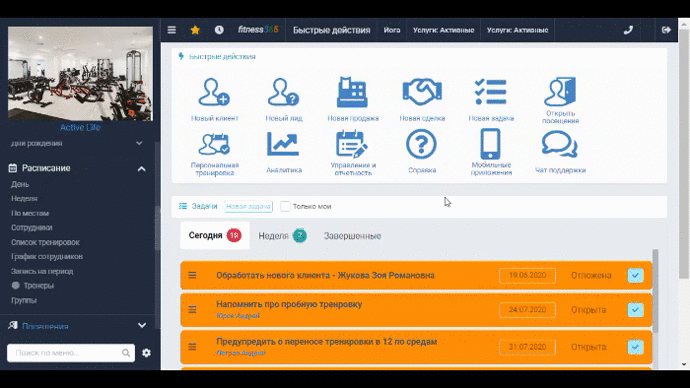The height and width of the screenshot is (388, 690).
Task: Open the Аналитика chart icon
Action: (283, 144)
